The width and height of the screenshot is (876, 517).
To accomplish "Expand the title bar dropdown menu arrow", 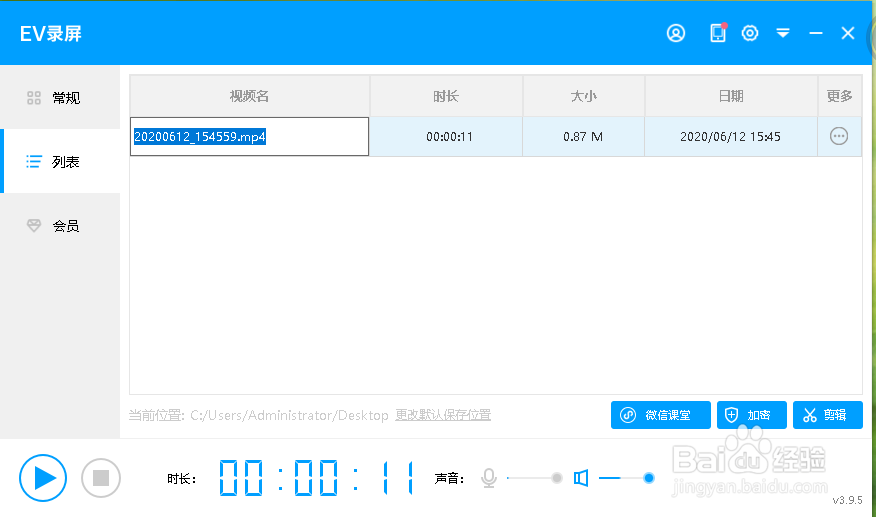I will click(x=783, y=34).
